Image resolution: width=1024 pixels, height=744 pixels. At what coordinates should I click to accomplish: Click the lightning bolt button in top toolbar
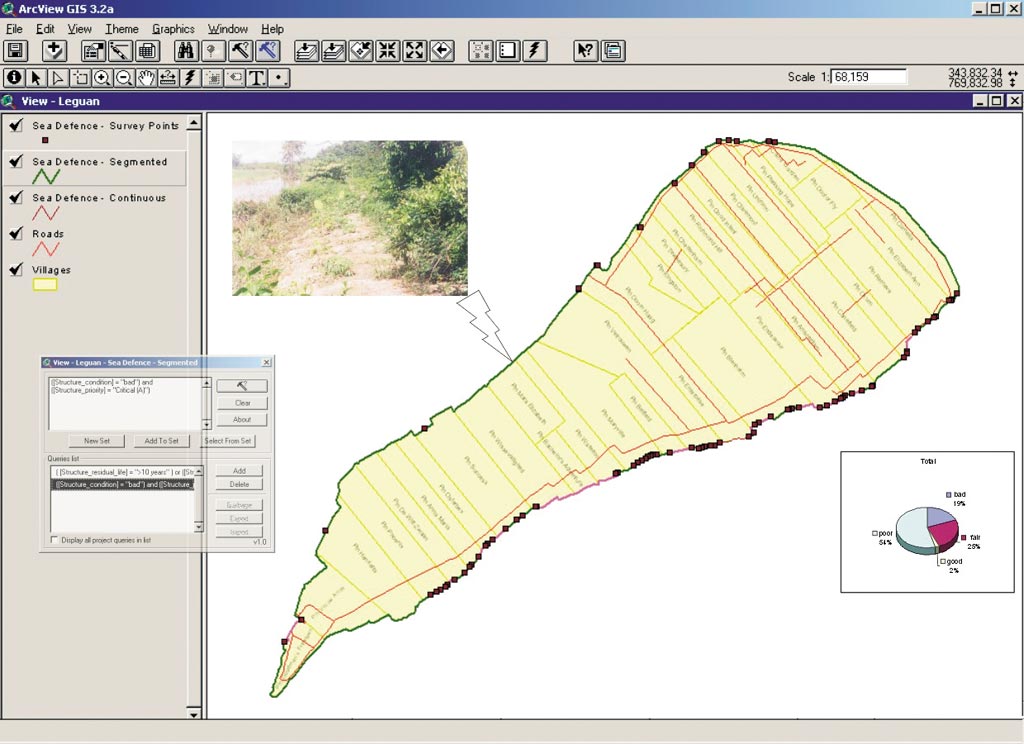point(535,50)
